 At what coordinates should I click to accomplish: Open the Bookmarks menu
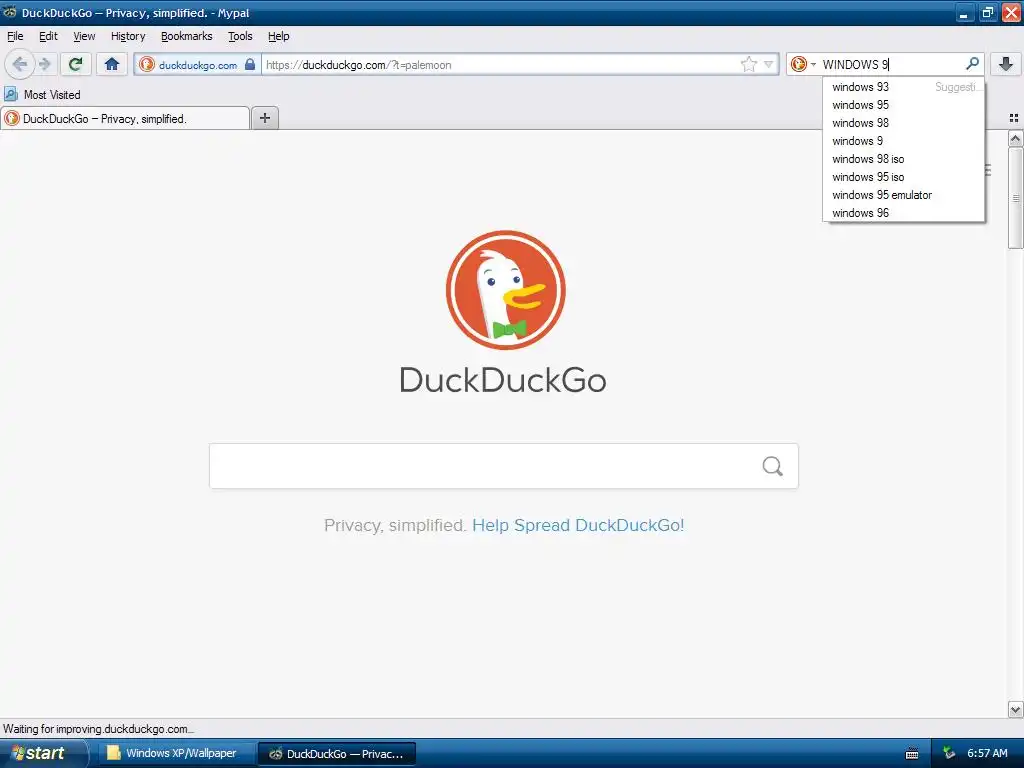[187, 36]
